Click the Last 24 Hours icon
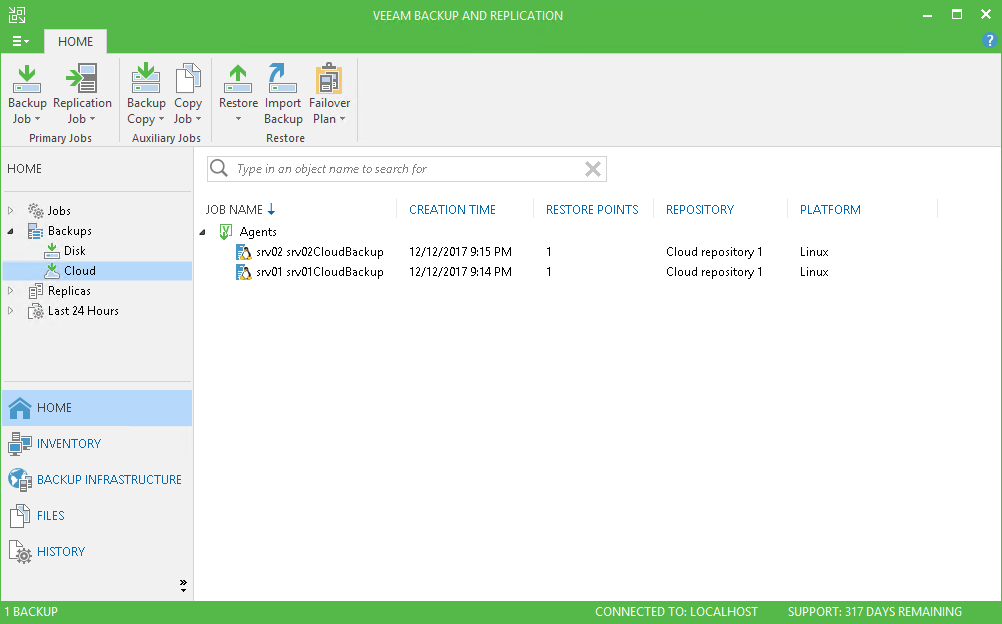 [36, 311]
